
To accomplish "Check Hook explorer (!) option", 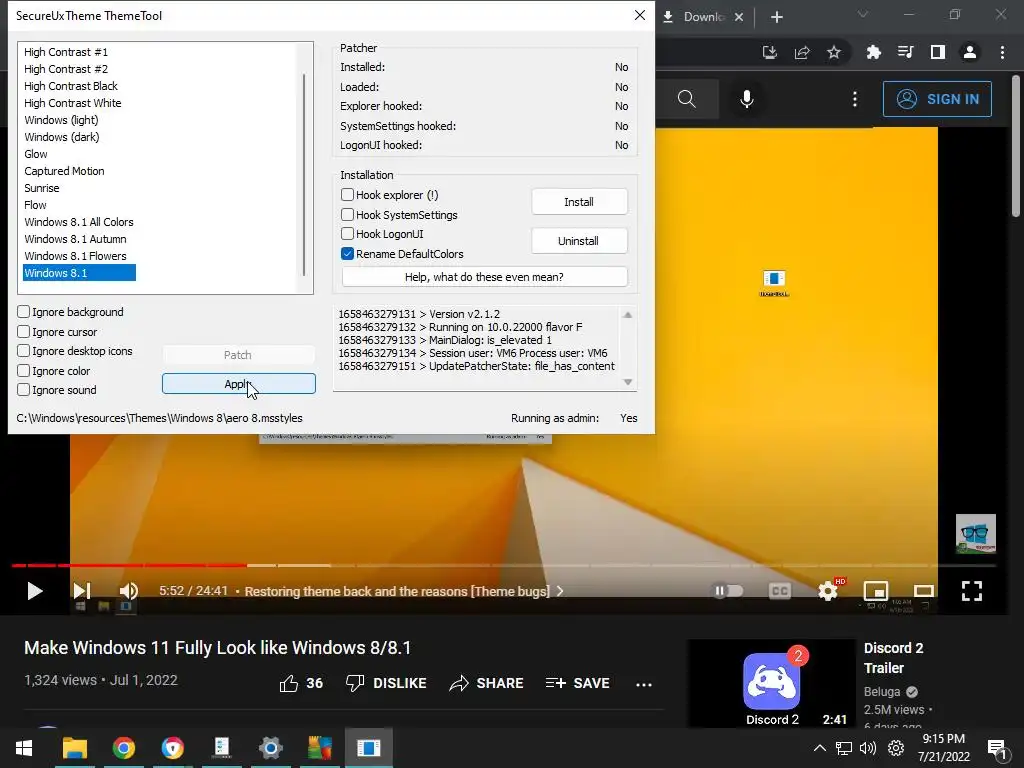I will [x=347, y=195].
